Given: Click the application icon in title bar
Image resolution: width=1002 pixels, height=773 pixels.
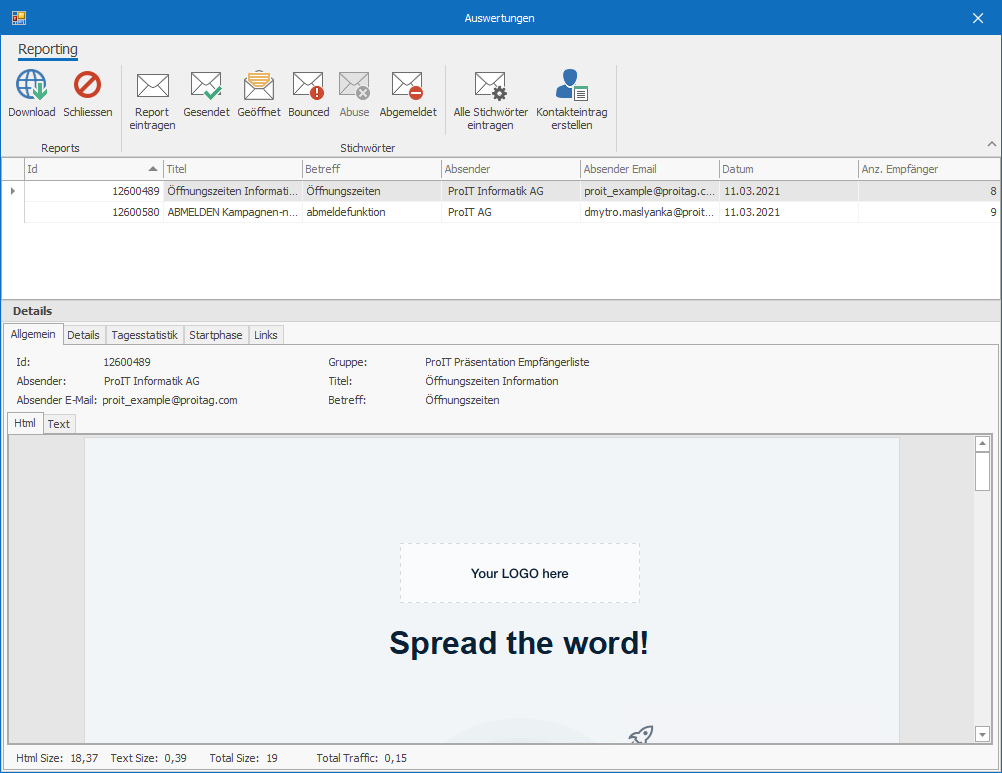Looking at the screenshot, I should (19, 18).
